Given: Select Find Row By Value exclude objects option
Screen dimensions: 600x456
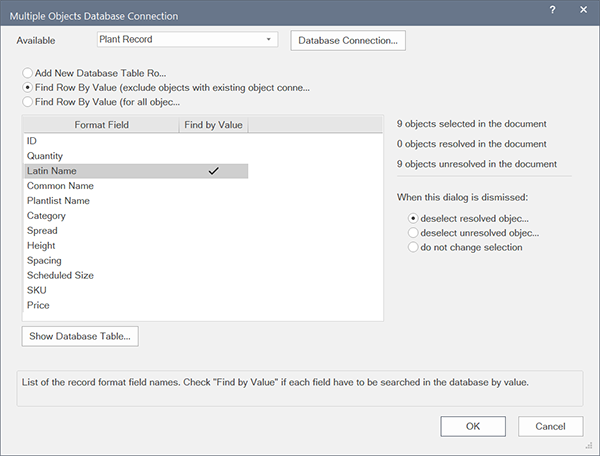Looking at the screenshot, I should (28, 87).
